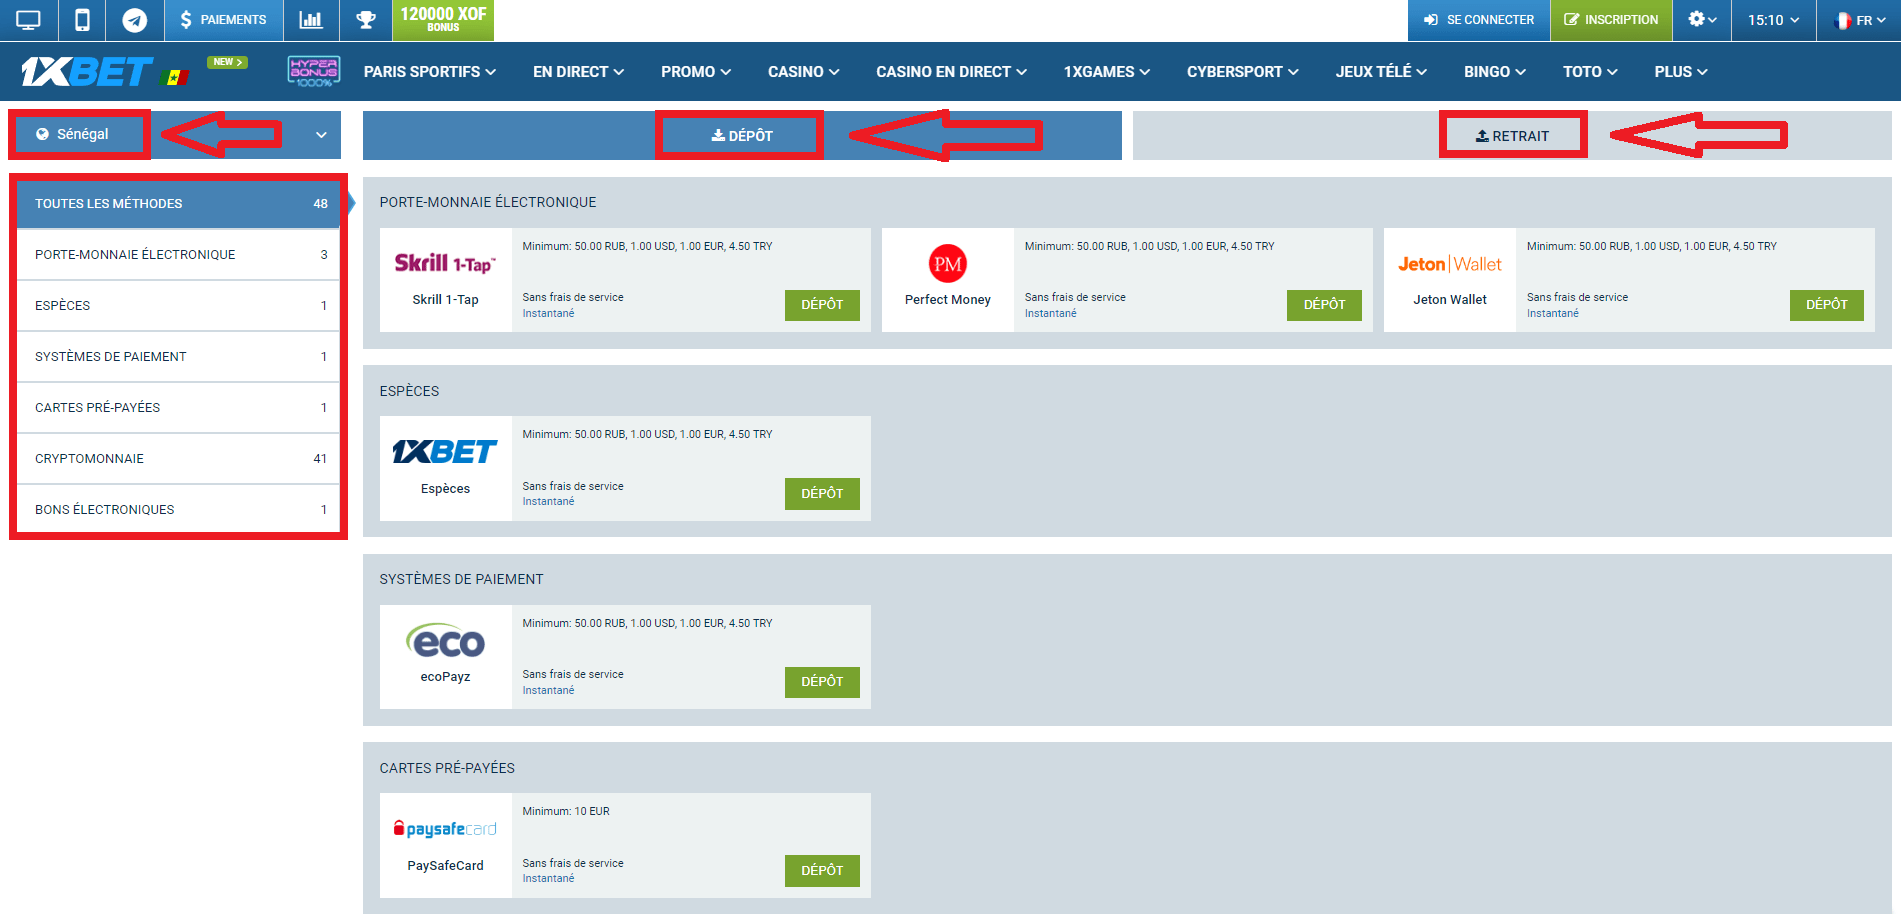Click the Skrill 1-Tap logo
This screenshot has width=1901, height=914.
click(x=445, y=263)
